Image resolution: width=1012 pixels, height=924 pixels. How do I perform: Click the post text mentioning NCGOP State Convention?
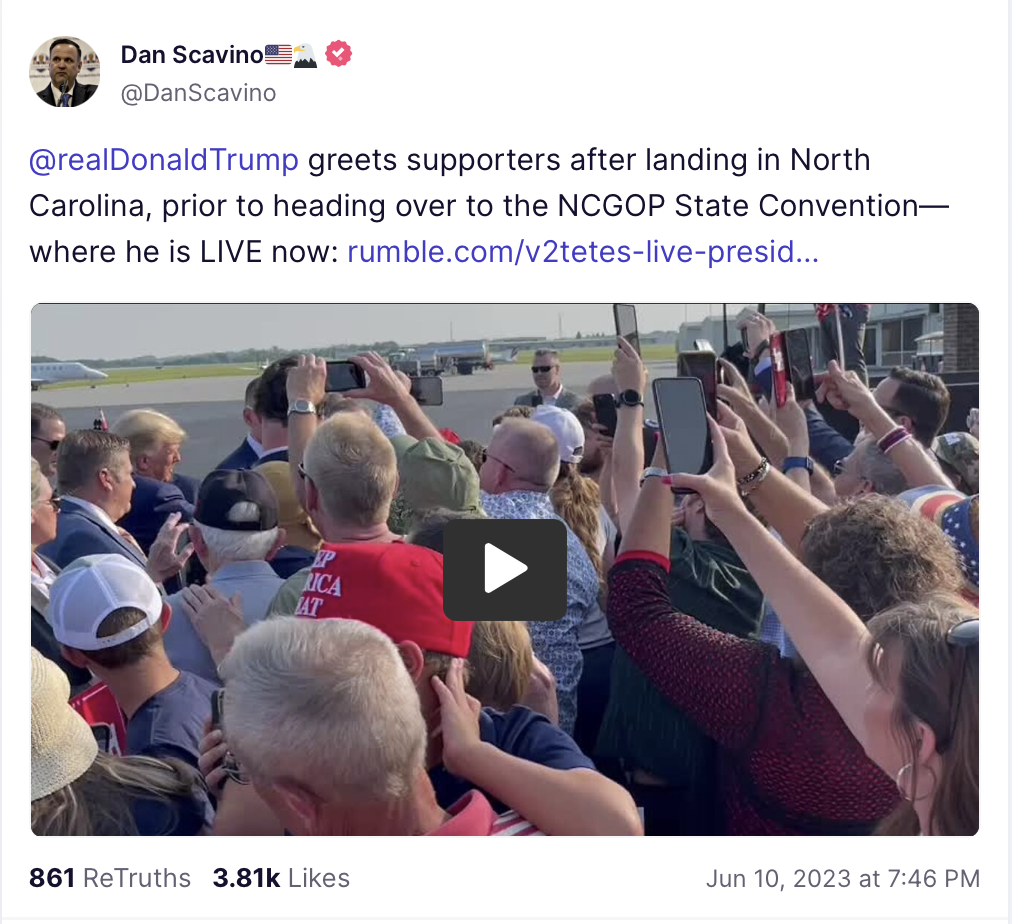tap(489, 206)
